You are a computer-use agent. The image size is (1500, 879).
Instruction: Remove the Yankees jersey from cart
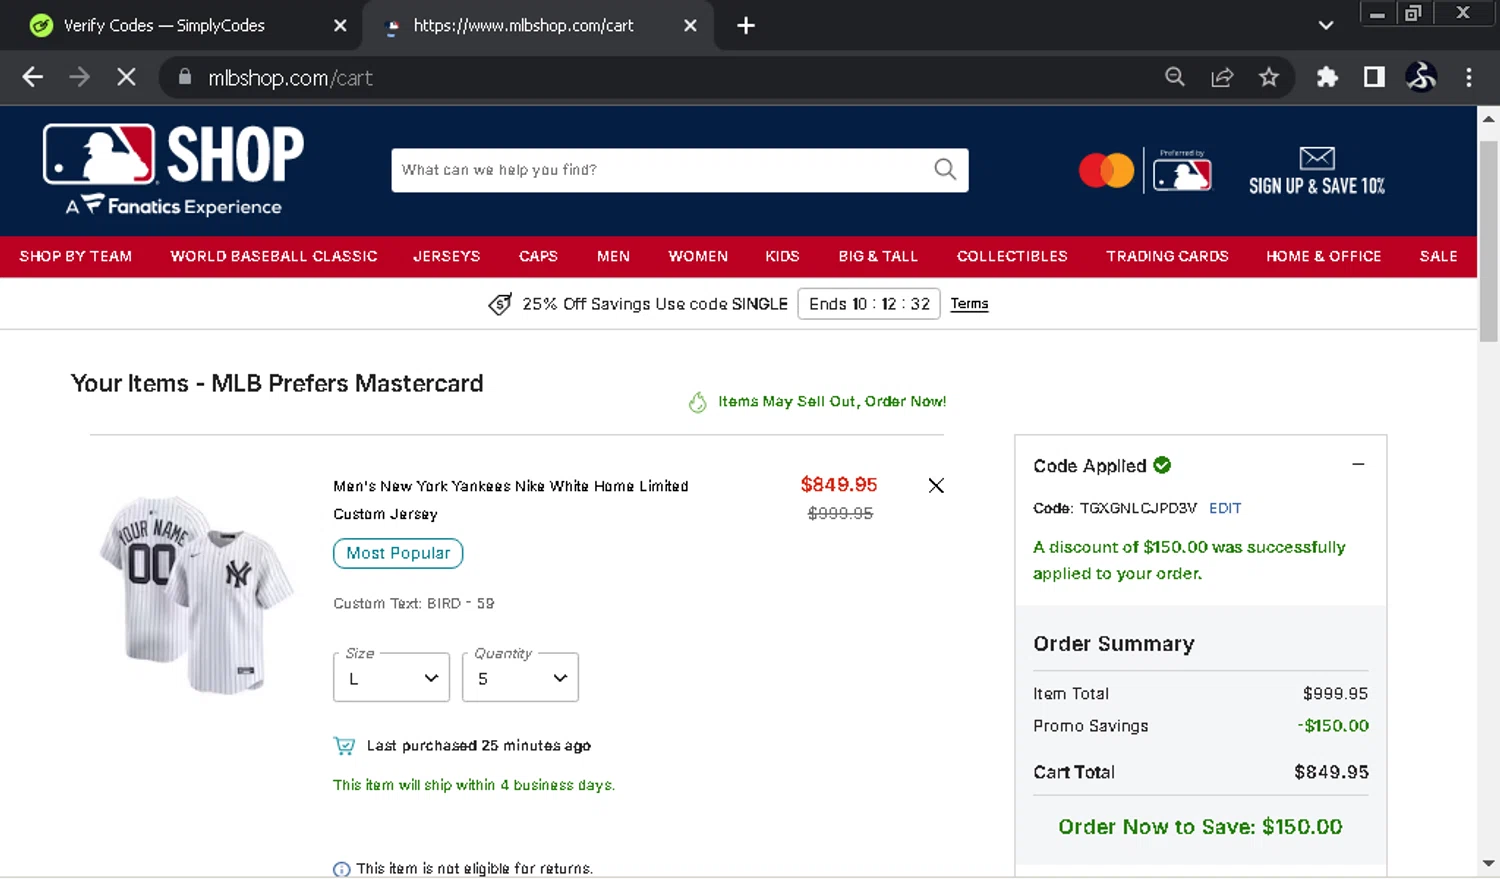[936, 486]
